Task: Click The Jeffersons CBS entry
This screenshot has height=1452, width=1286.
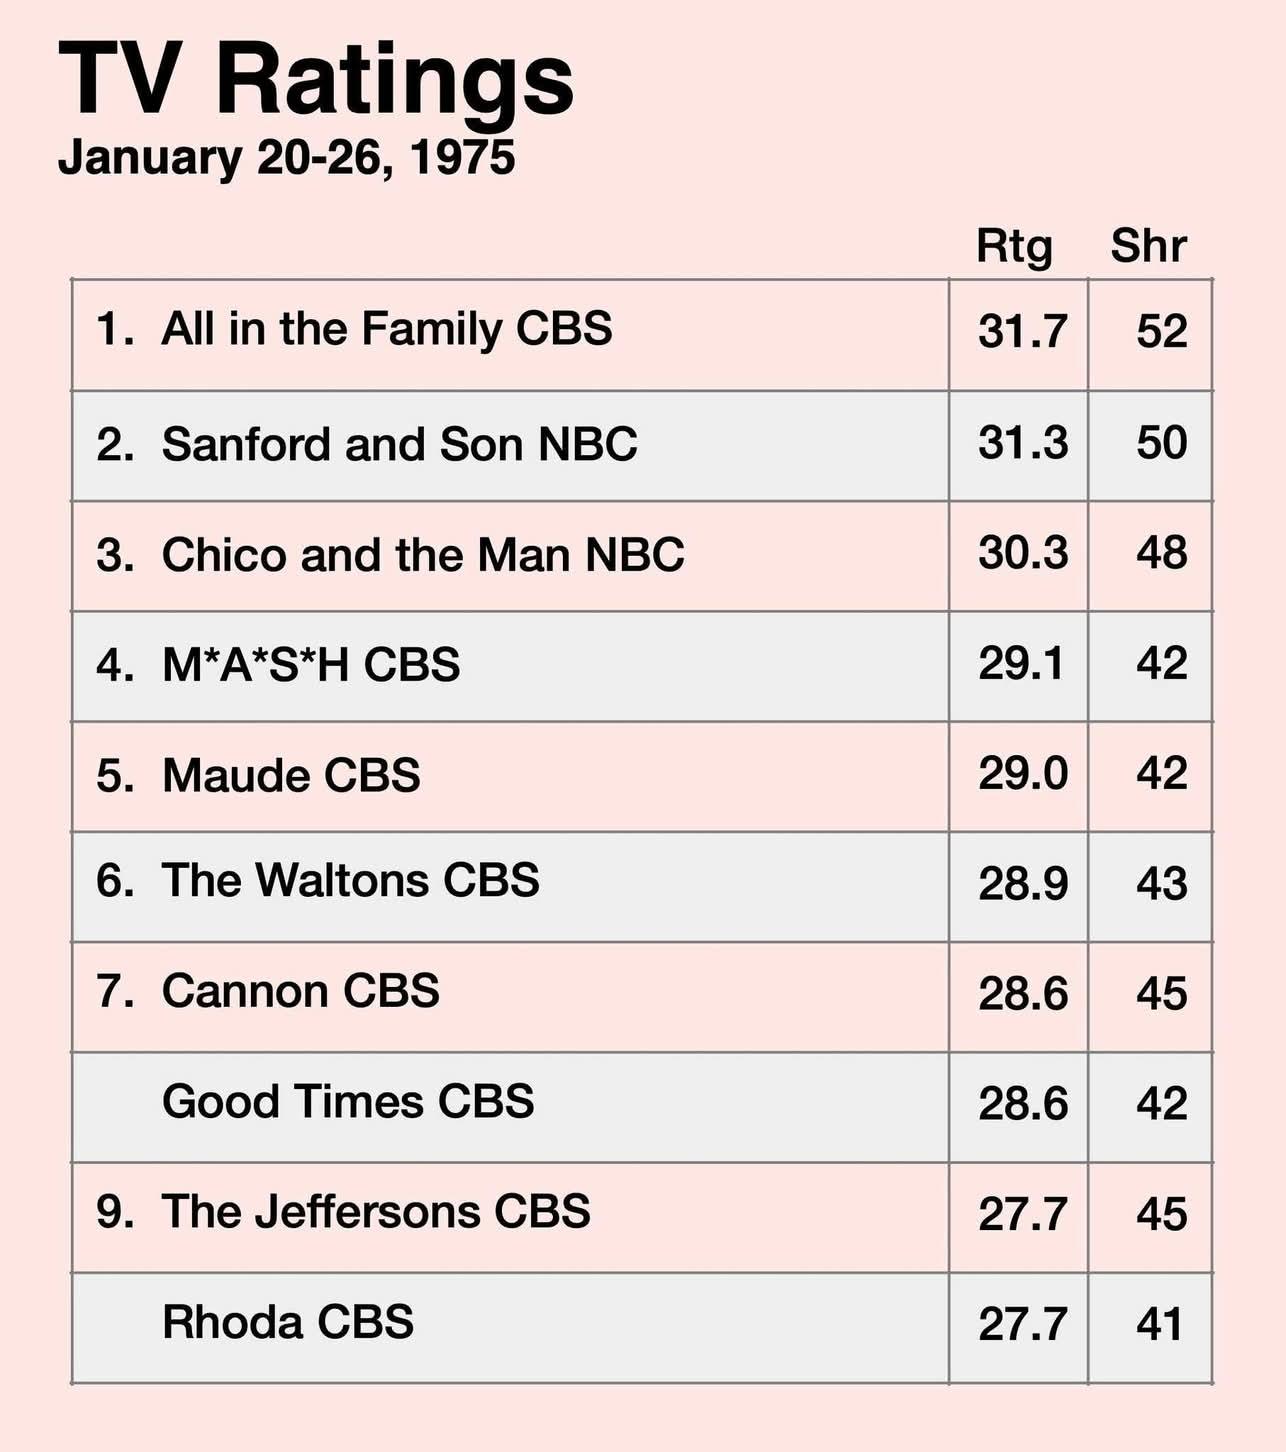Action: click(376, 1212)
